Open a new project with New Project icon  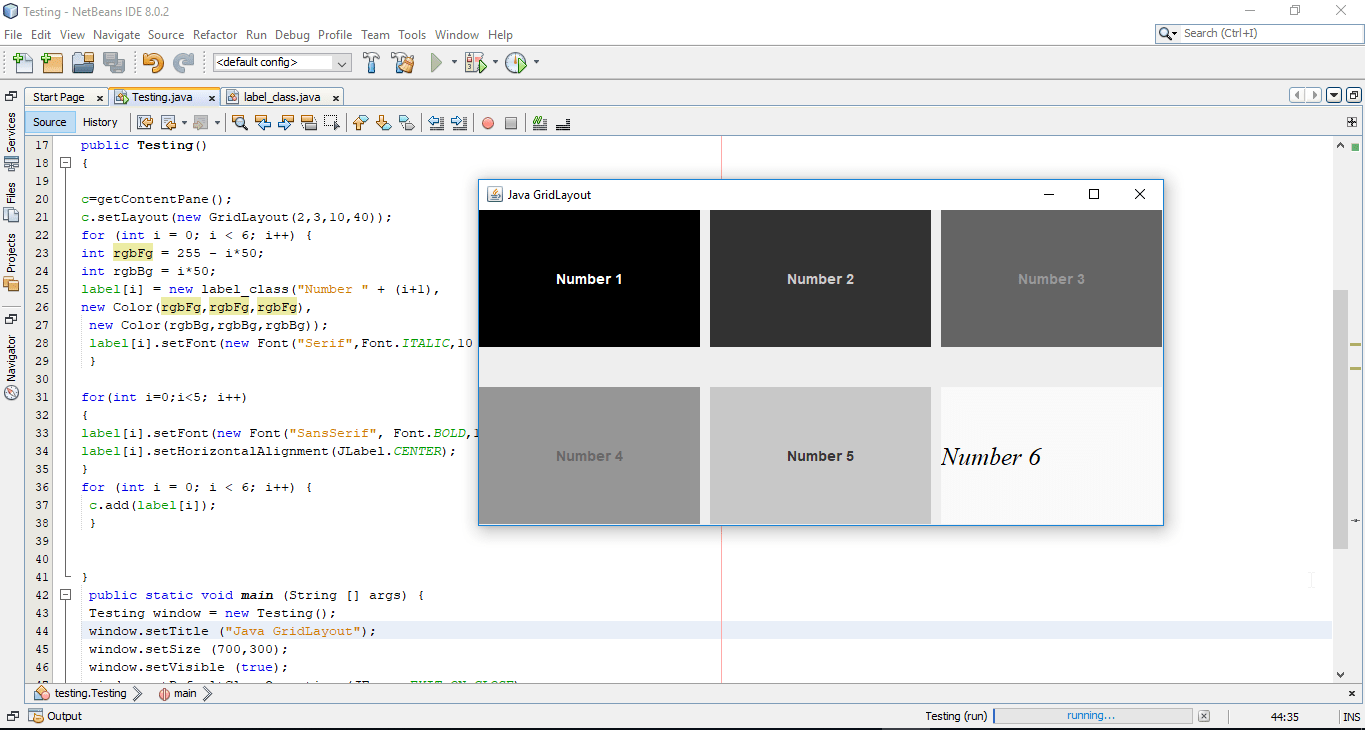click(x=52, y=62)
